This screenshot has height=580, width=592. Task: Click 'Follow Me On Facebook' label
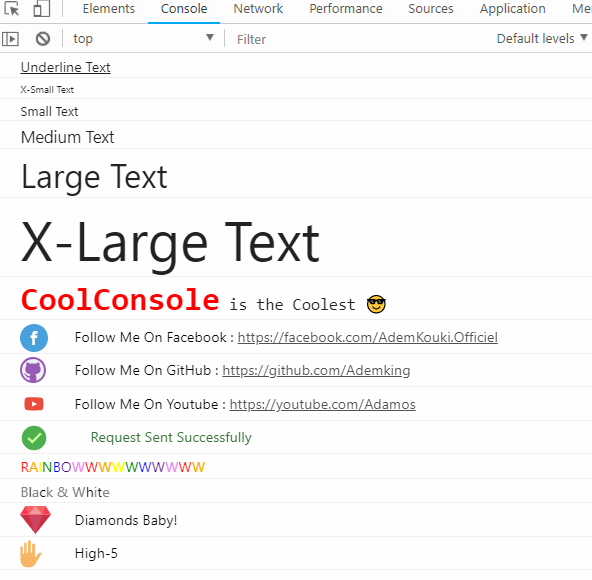pos(151,337)
